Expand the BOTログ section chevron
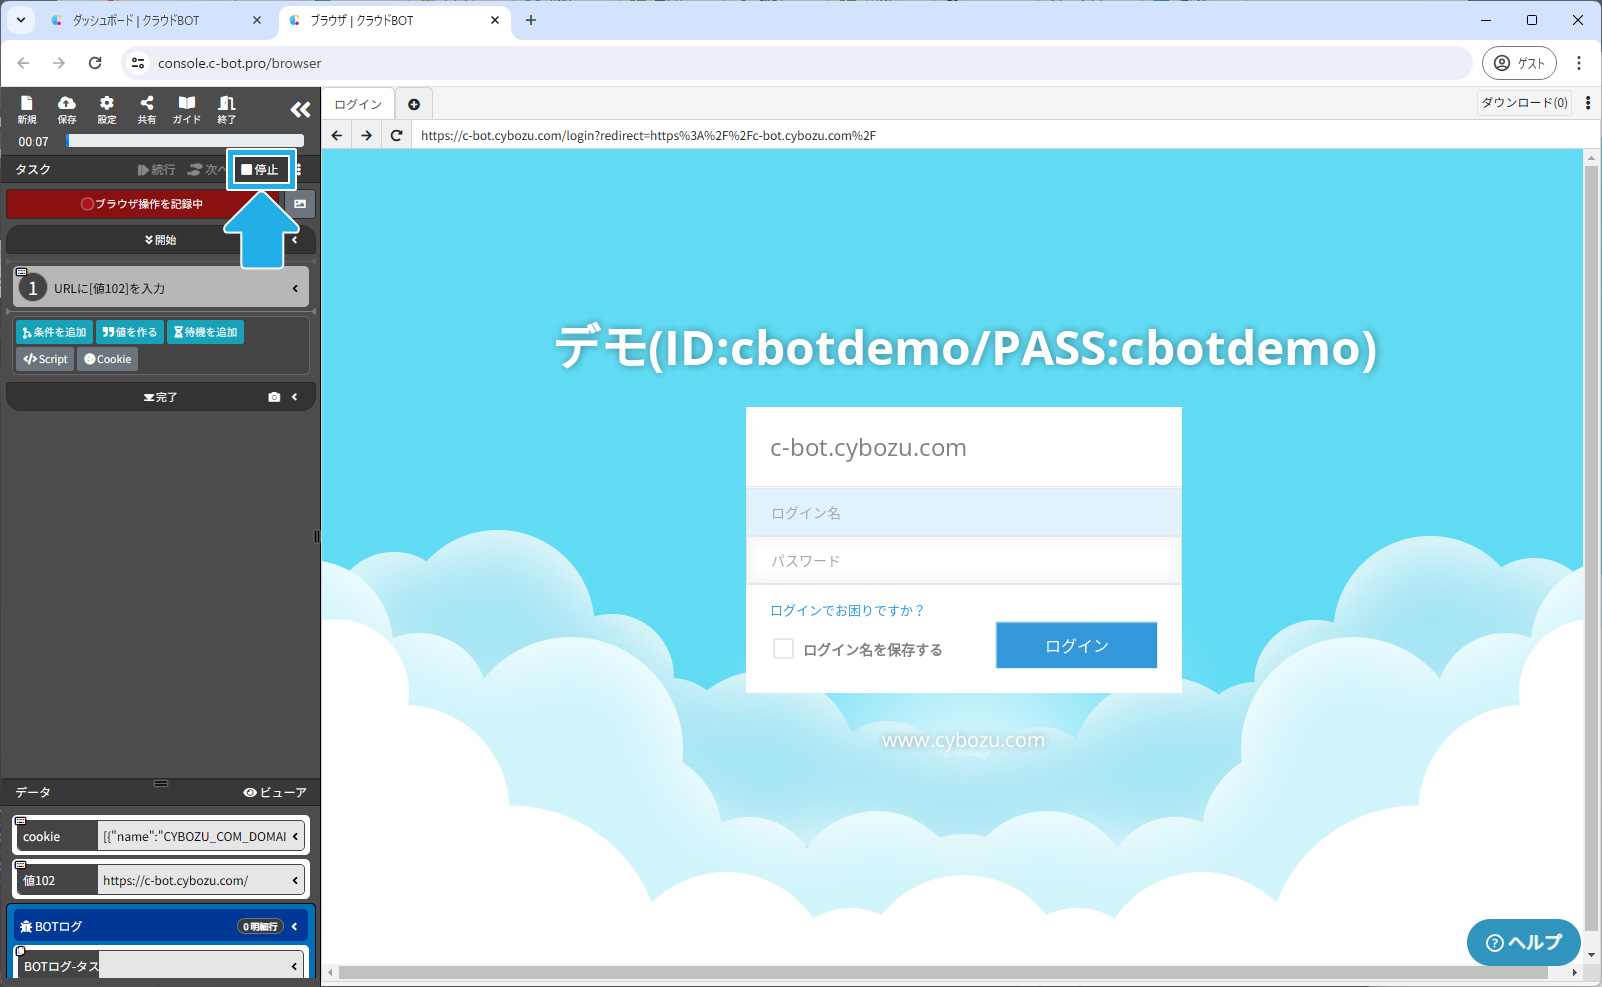The image size is (1602, 987). pos(295,926)
